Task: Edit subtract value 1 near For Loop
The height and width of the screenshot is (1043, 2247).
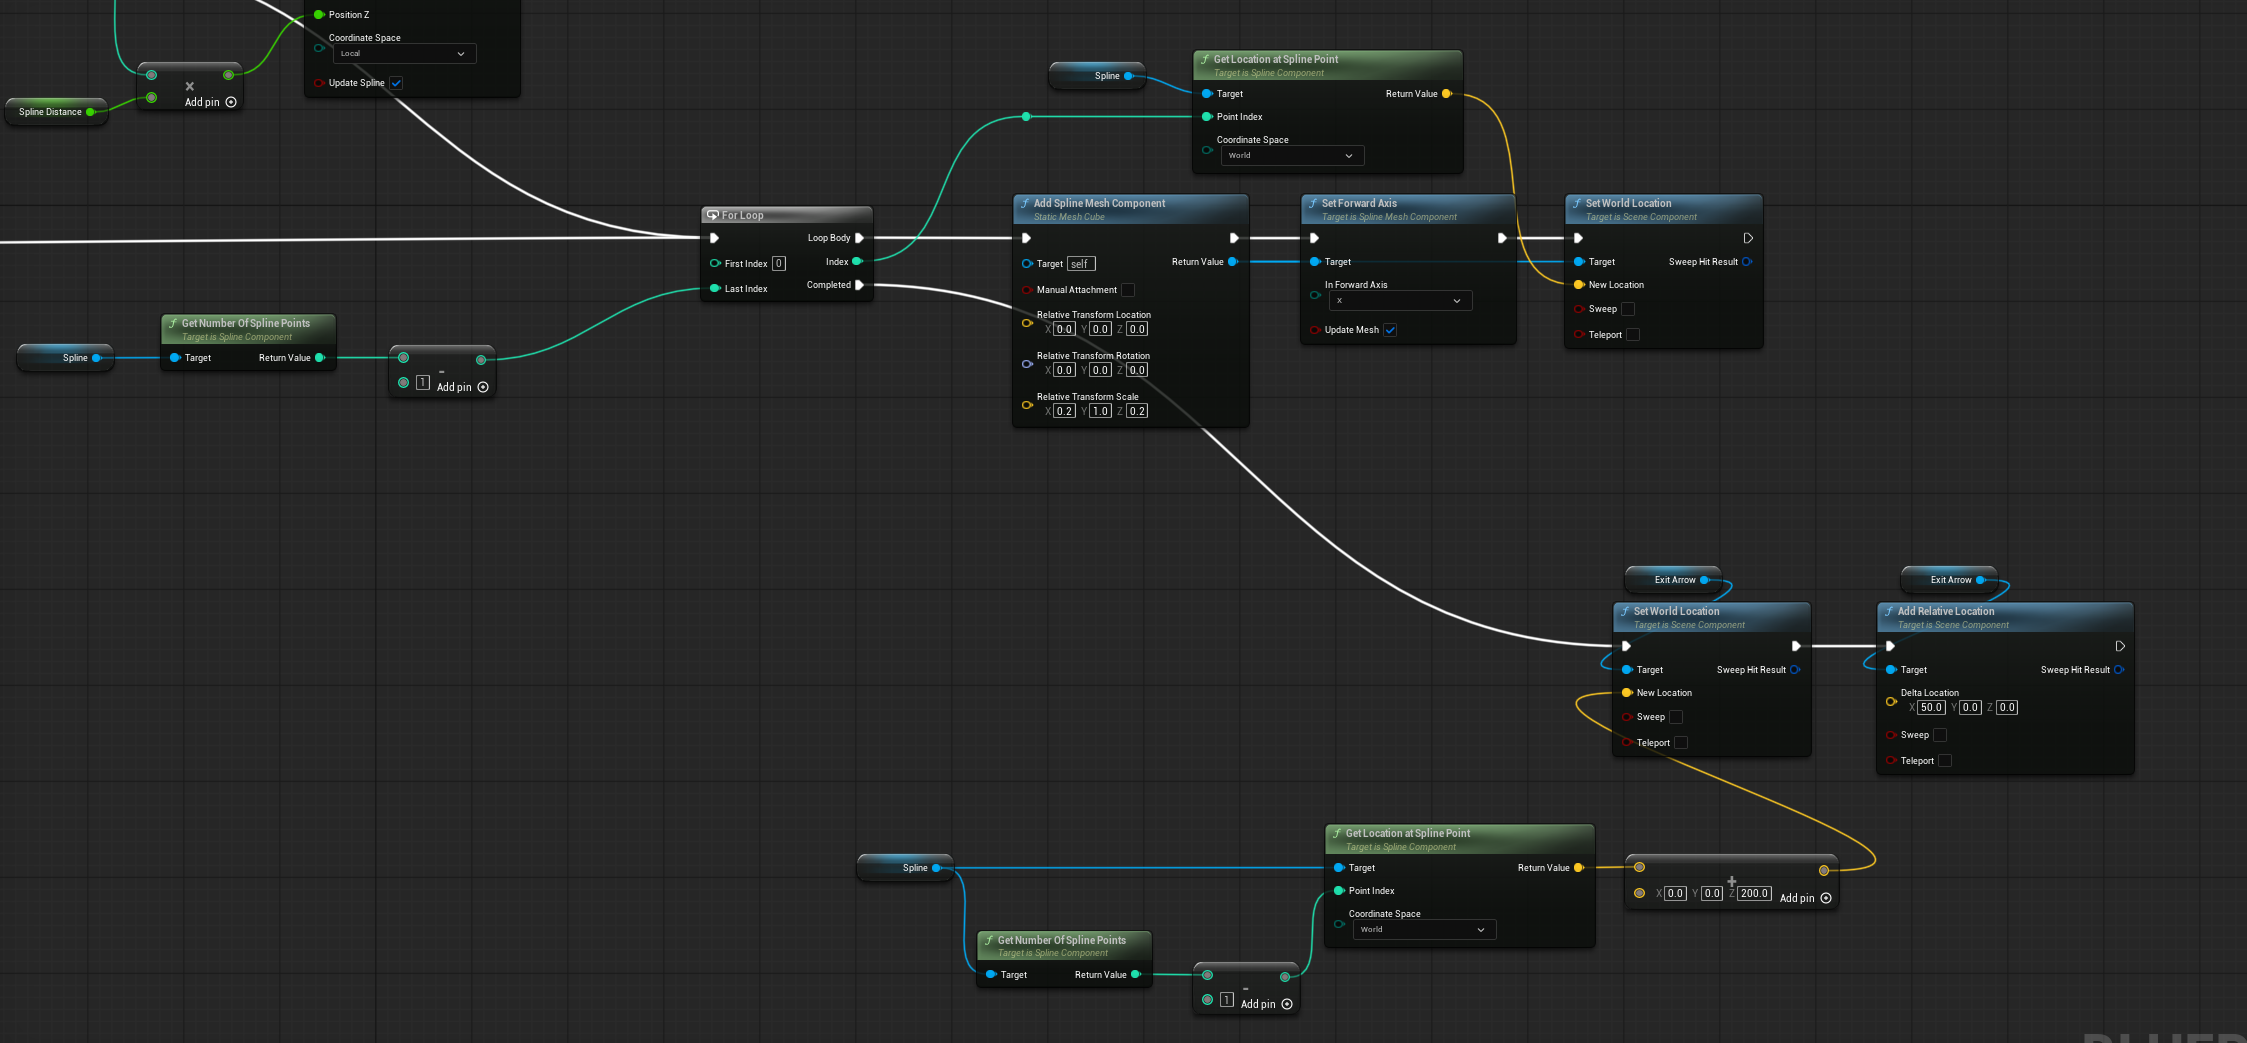Action: (x=423, y=383)
